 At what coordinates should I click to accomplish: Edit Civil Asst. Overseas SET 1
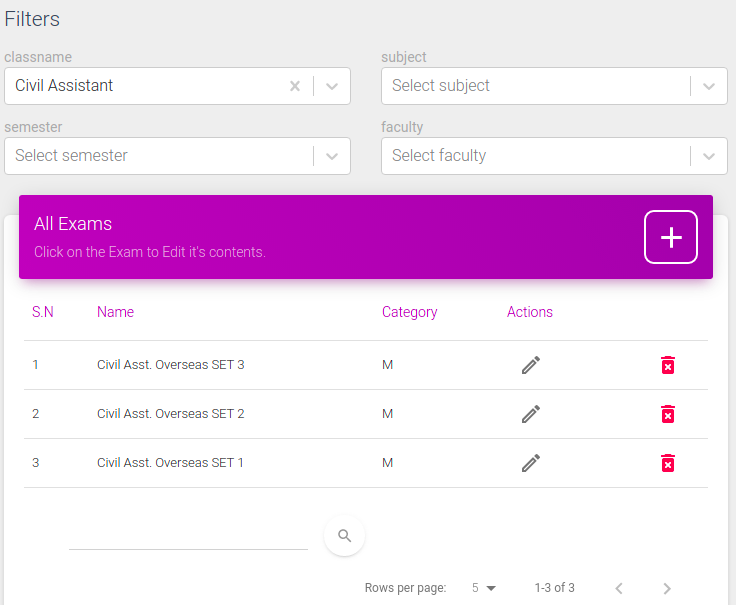coord(531,463)
